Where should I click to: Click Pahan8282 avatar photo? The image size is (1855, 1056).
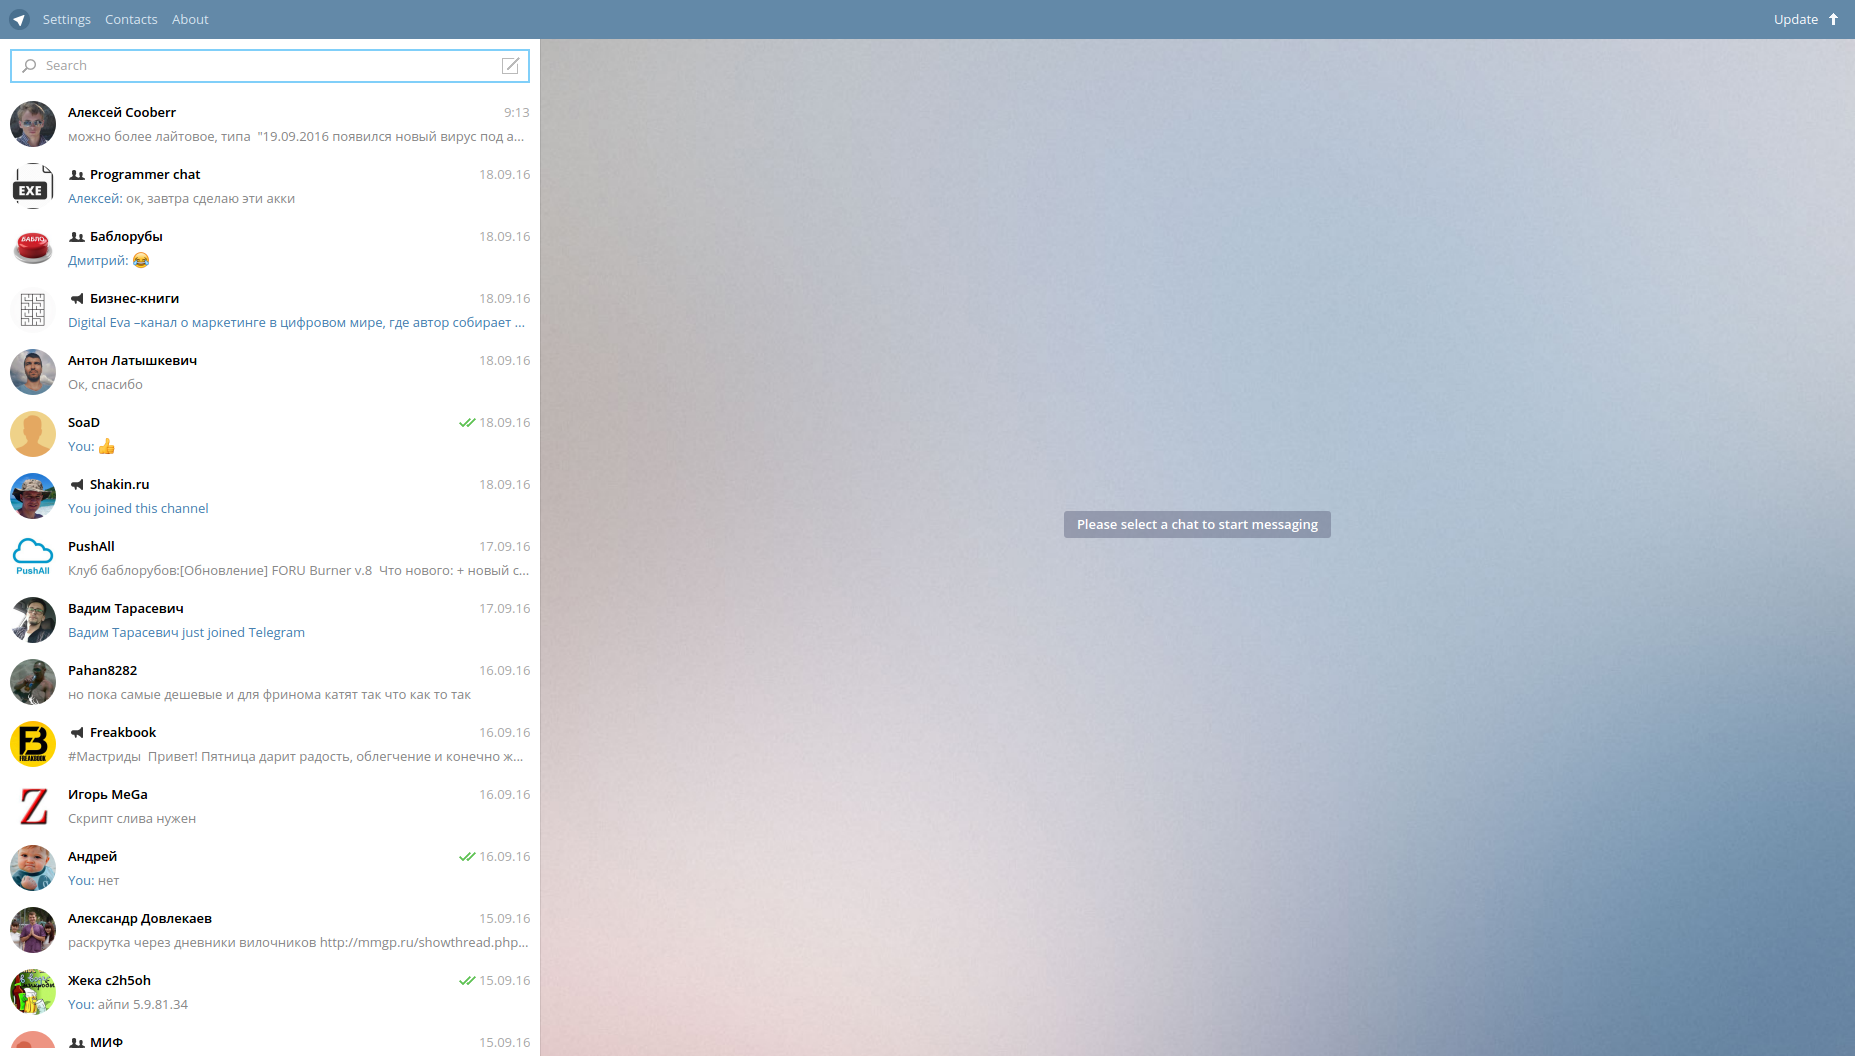click(33, 682)
